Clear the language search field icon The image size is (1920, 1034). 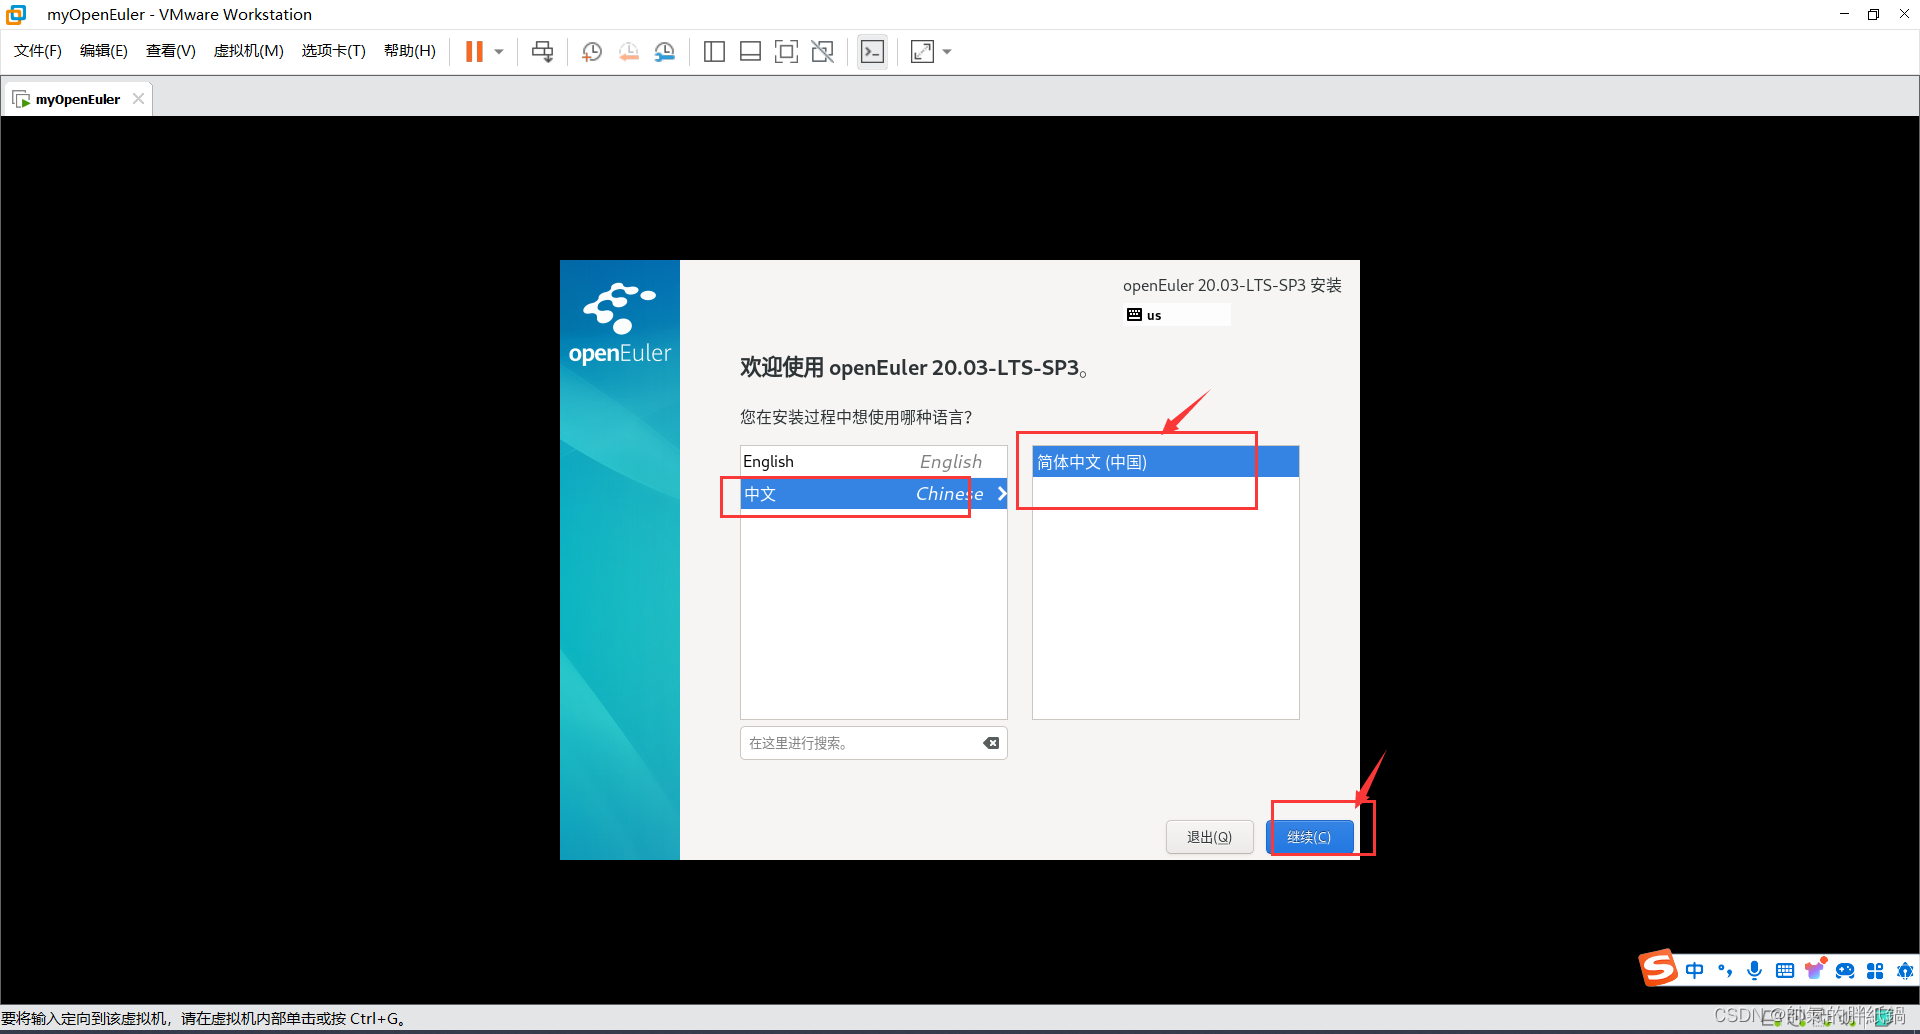coord(991,743)
